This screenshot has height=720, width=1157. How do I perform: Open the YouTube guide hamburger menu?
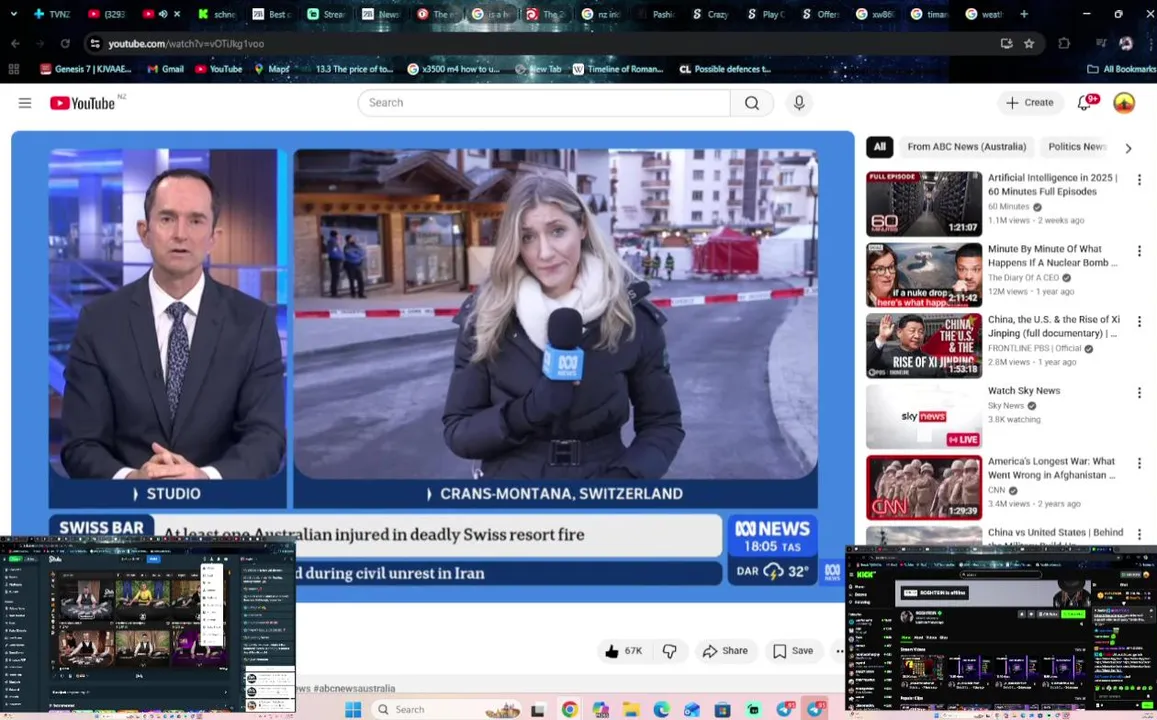(x=25, y=103)
